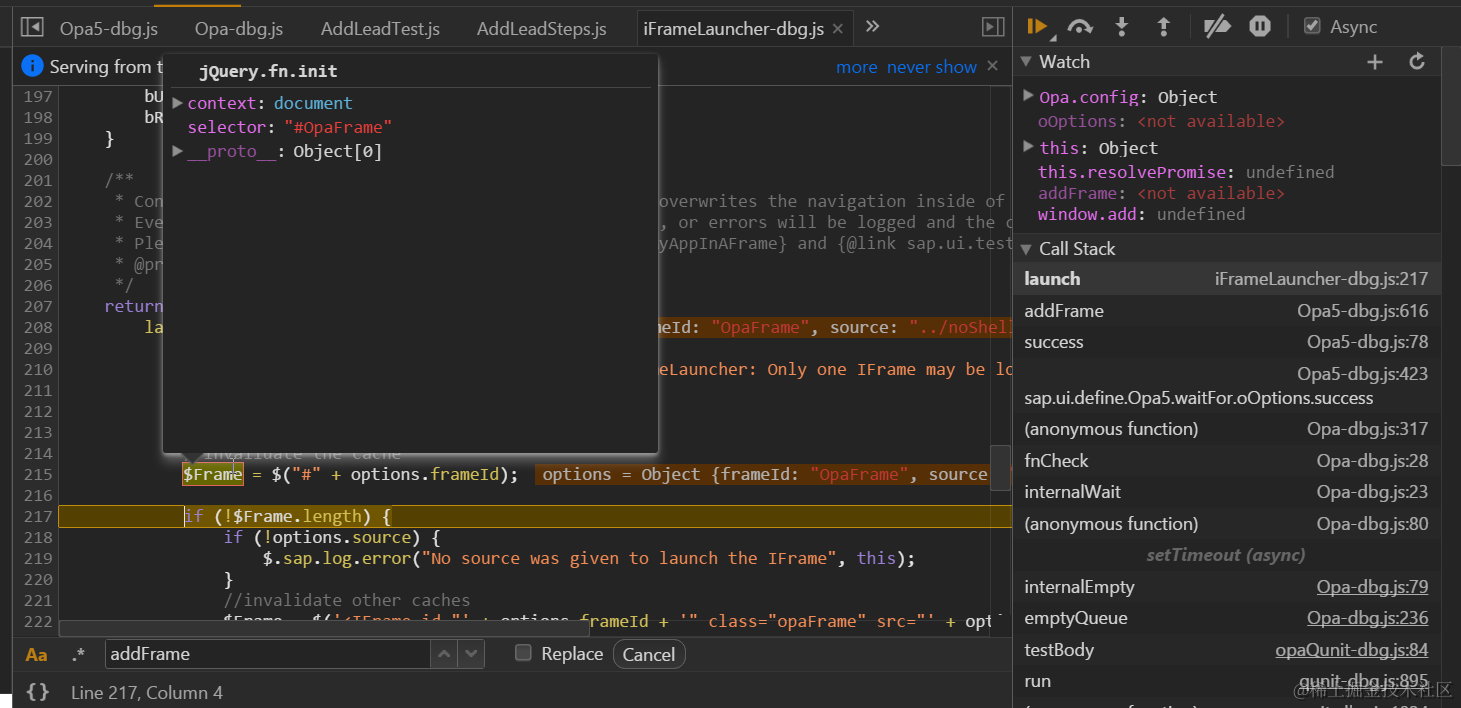Enable the Async checkbox
Screen dimensions: 1461x708
pos(1312,26)
